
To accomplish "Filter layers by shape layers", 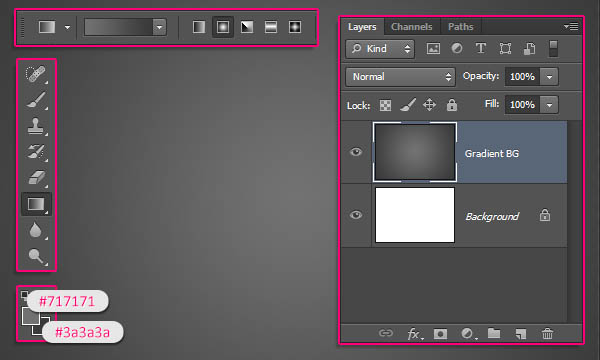I will tap(505, 49).
